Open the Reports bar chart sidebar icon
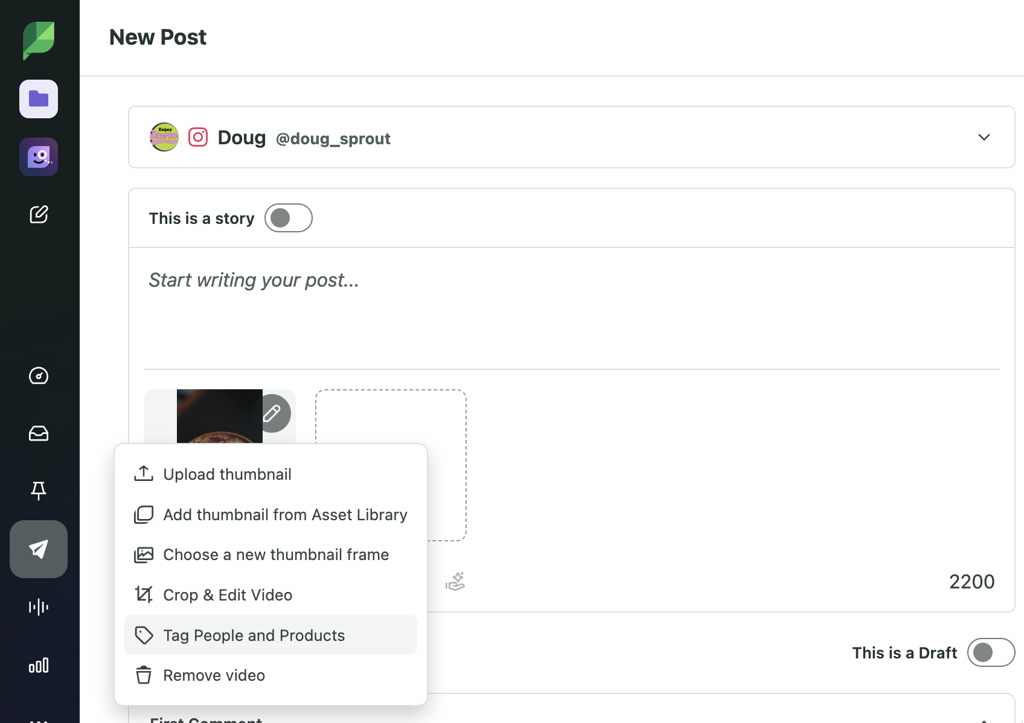The height and width of the screenshot is (723, 1024). 39,666
